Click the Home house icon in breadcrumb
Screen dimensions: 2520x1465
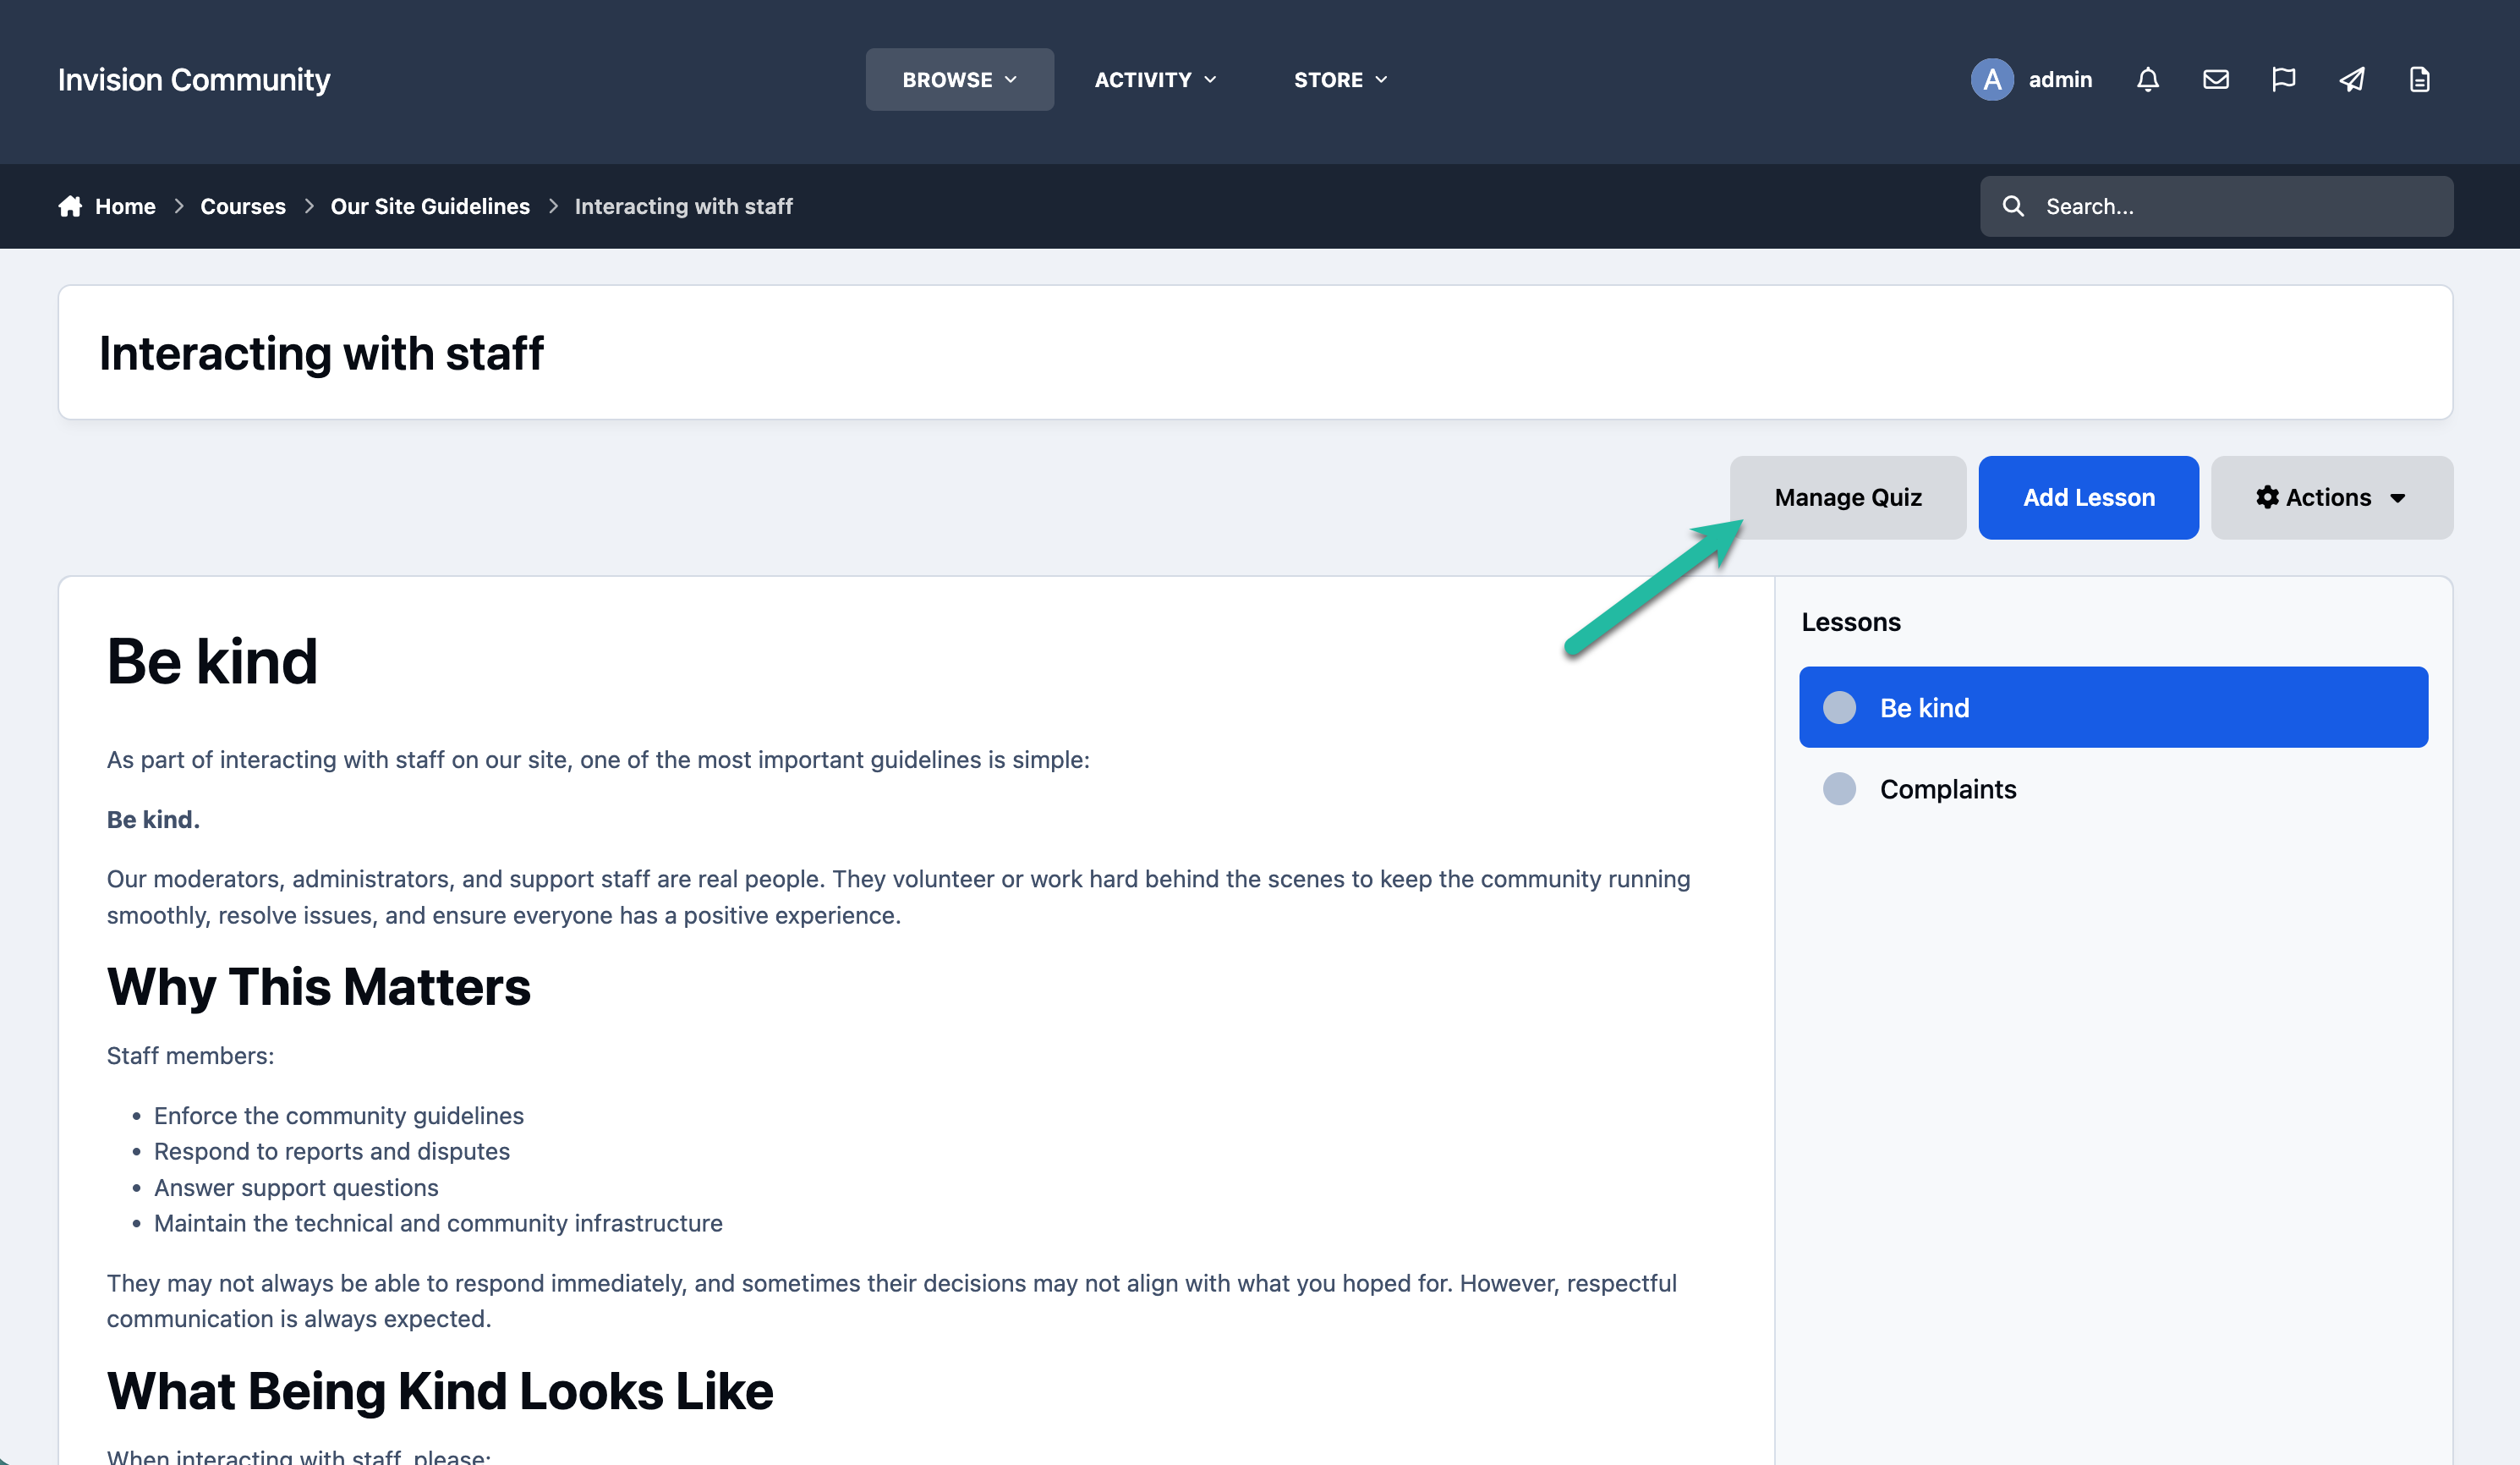70,206
